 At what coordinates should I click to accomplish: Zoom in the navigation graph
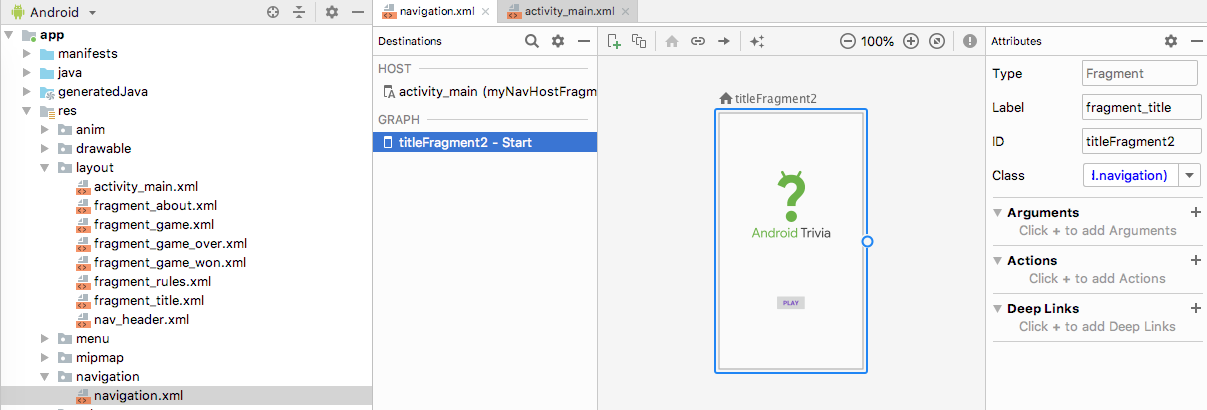(910, 42)
